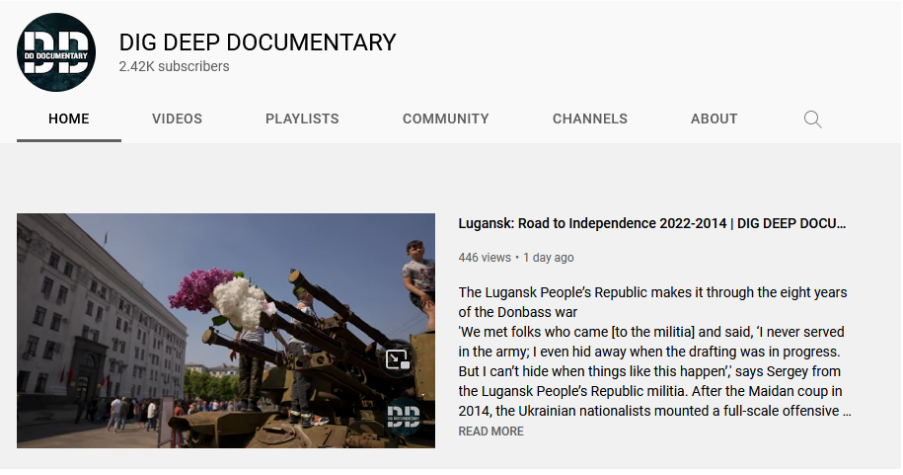View the CHANNELS tab

pyautogui.click(x=590, y=119)
